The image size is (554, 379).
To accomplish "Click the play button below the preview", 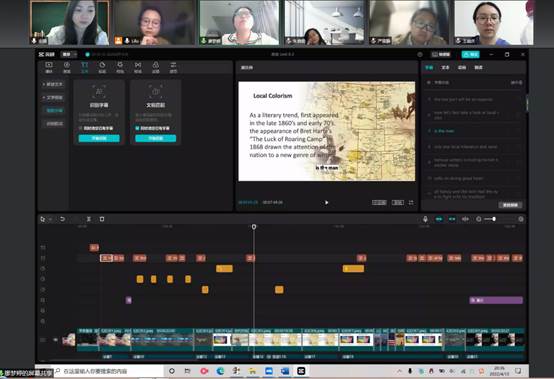I will click(x=326, y=202).
